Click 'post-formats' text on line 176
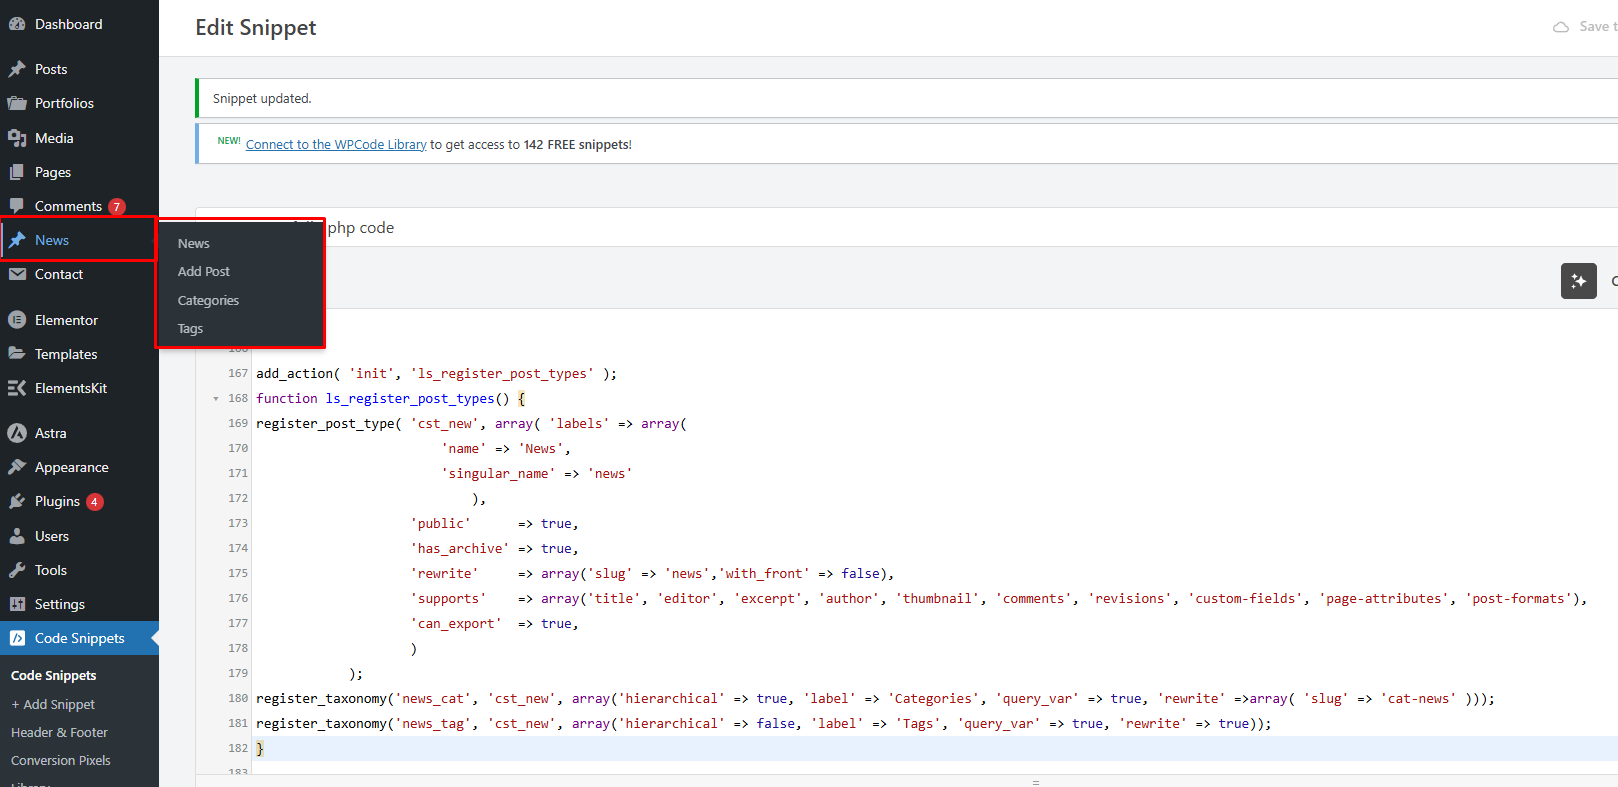The image size is (1618, 787). pos(1518,598)
